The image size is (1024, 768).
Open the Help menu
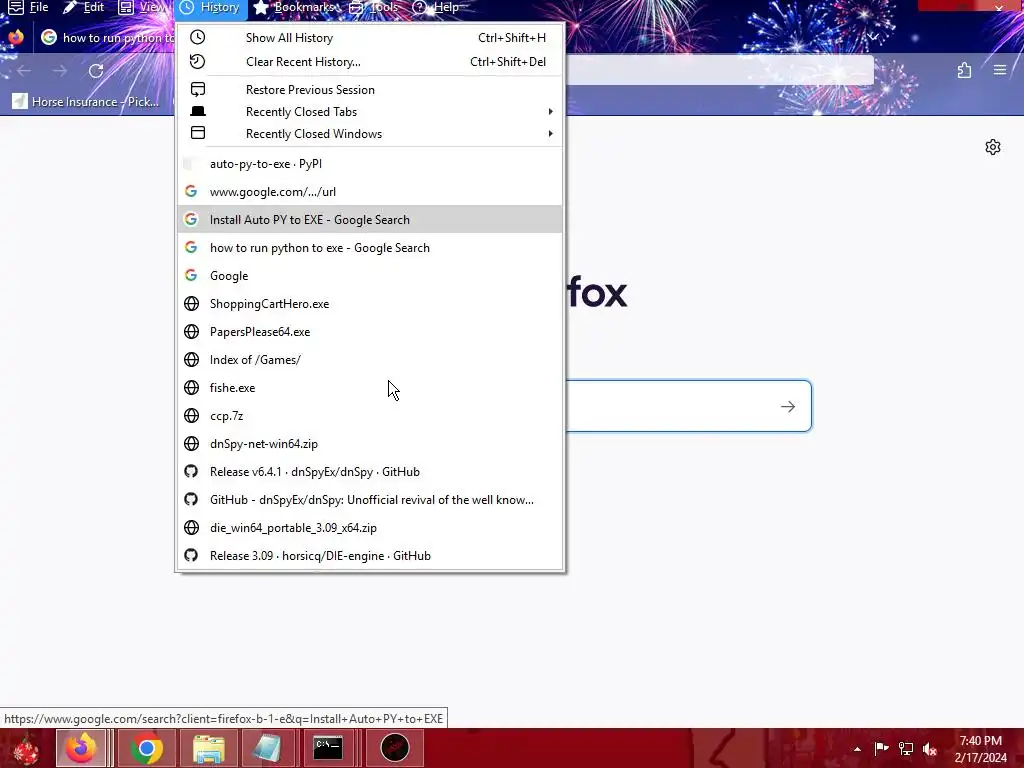tap(436, 7)
